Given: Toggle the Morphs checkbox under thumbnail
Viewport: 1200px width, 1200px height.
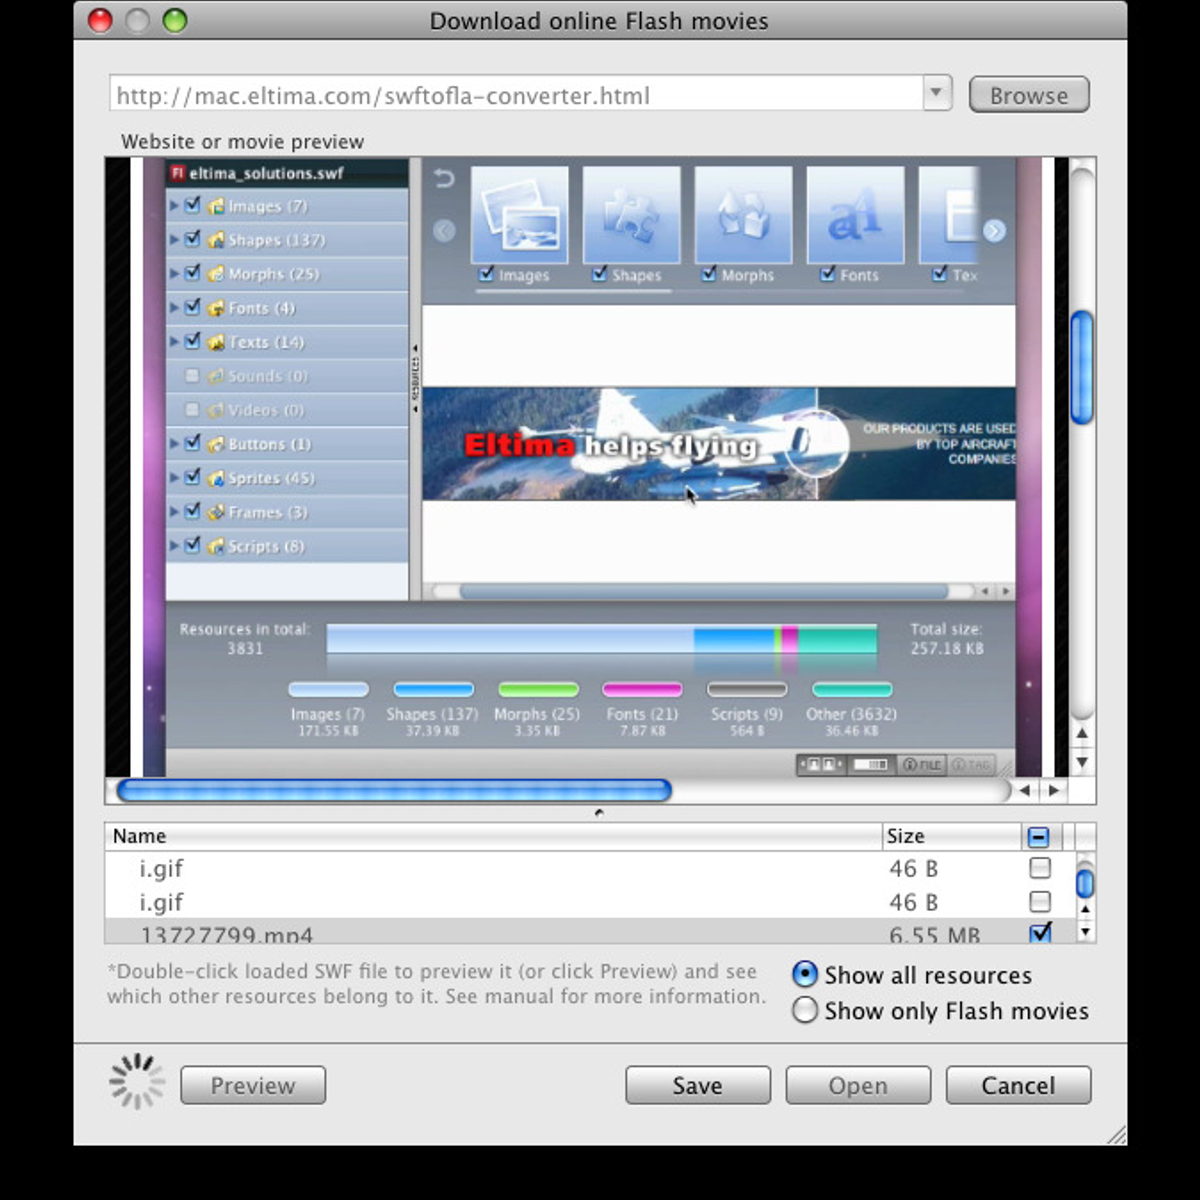Looking at the screenshot, I should click(x=709, y=273).
